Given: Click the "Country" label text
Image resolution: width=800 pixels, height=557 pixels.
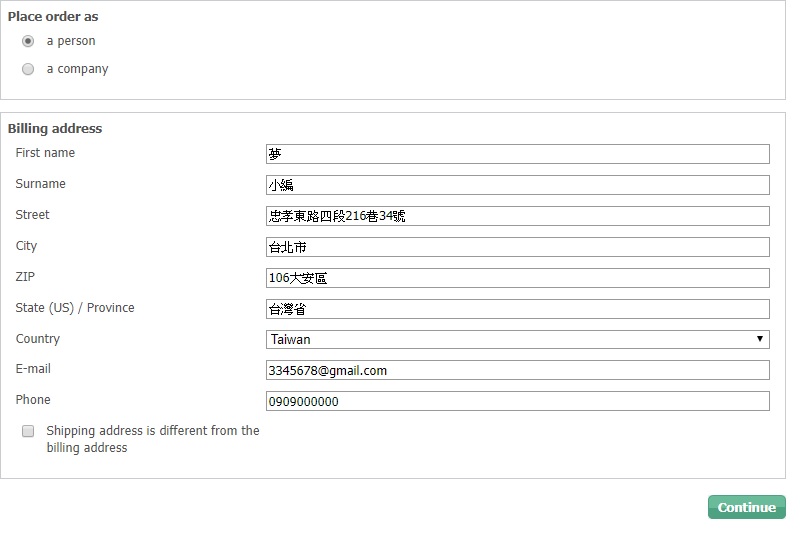Looking at the screenshot, I should pos(38,339).
